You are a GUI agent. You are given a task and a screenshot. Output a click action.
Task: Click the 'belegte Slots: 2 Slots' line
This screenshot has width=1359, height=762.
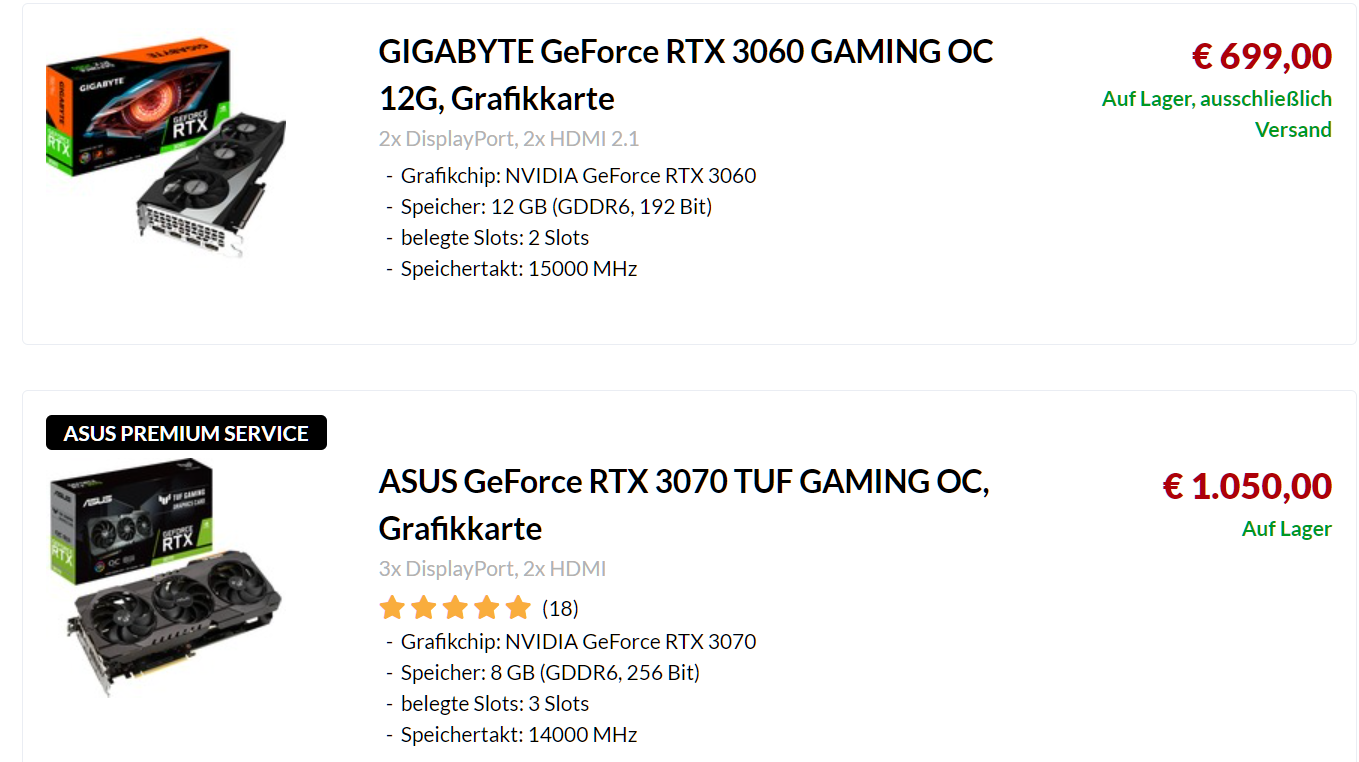[494, 238]
